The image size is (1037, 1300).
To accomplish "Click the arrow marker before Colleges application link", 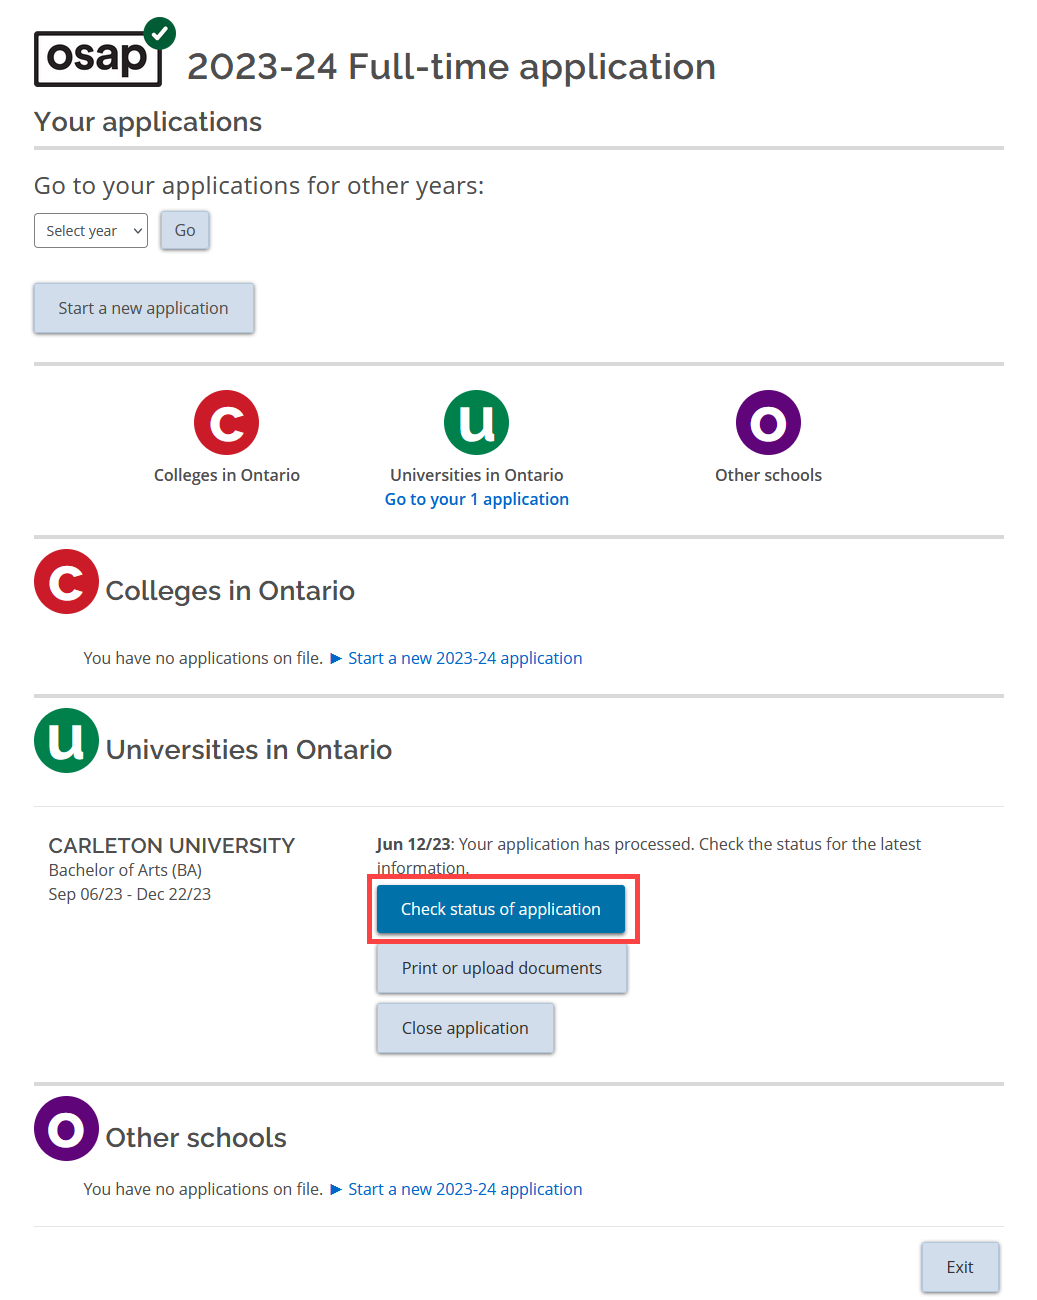I will (x=338, y=658).
